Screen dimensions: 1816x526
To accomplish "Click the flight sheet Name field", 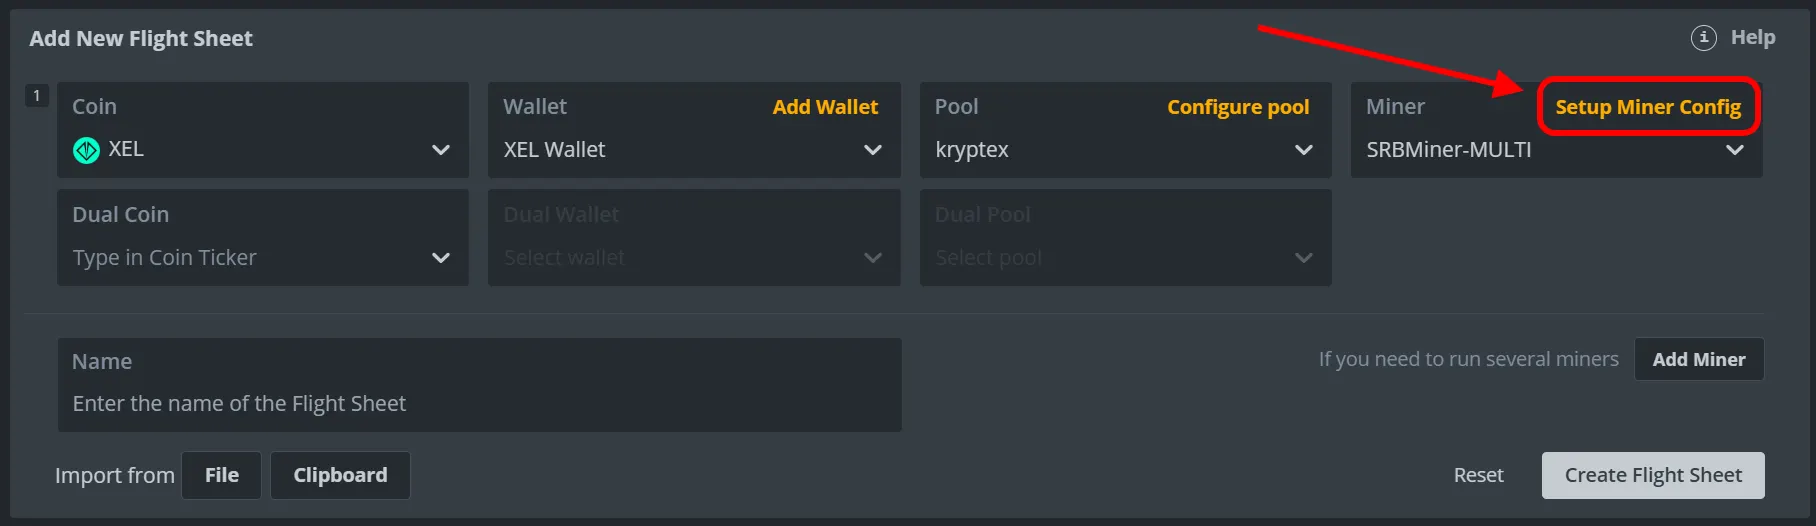I will [479, 403].
